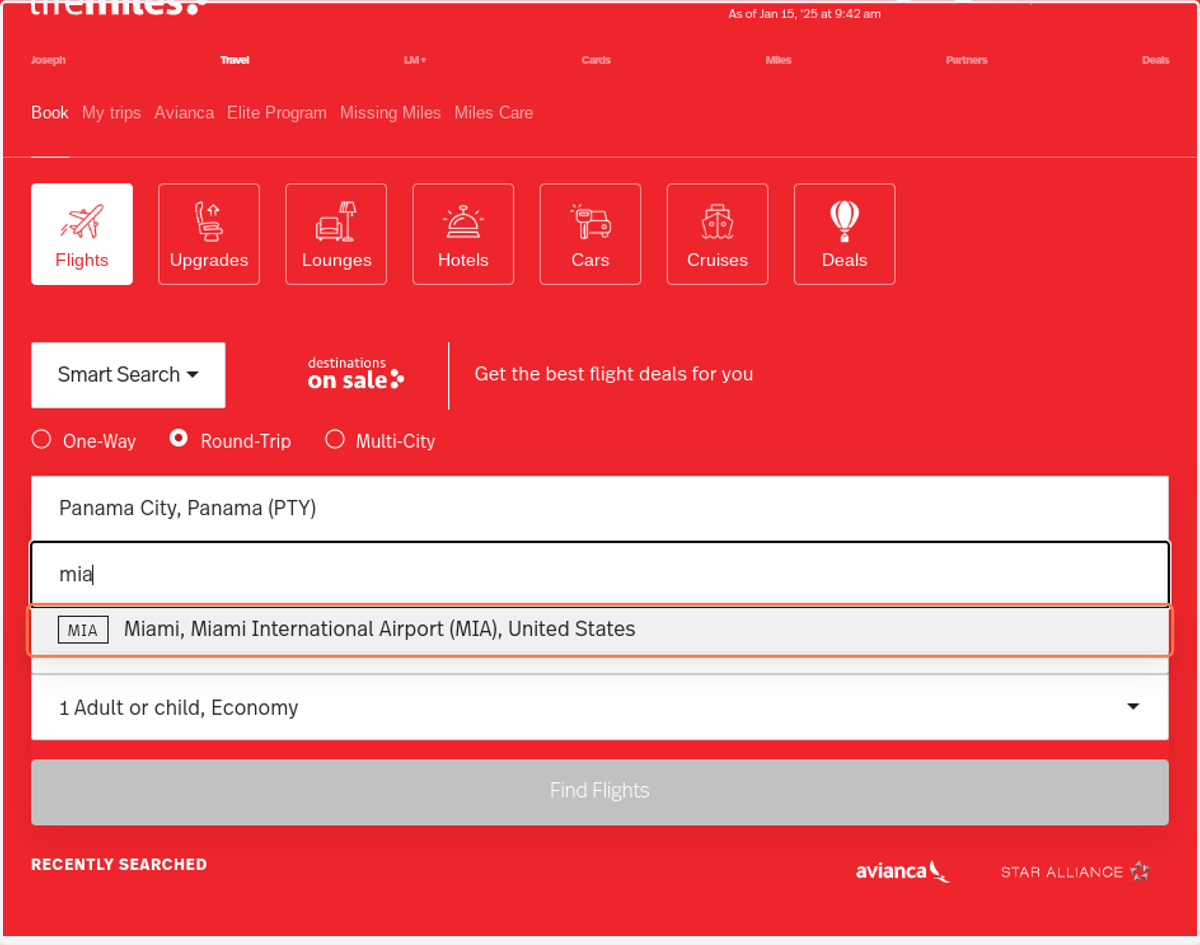Open the Miles top menu
The width and height of the screenshot is (1200, 945).
779,60
